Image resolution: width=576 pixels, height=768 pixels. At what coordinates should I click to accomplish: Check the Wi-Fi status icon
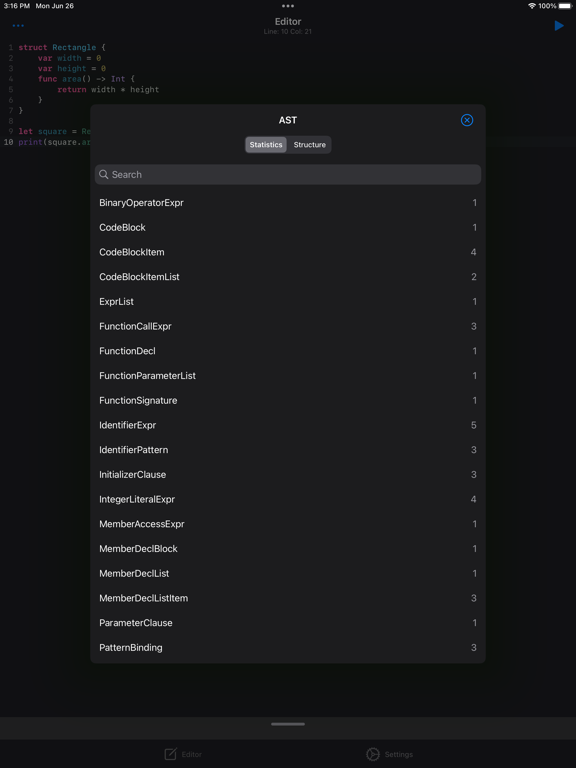(531, 6)
